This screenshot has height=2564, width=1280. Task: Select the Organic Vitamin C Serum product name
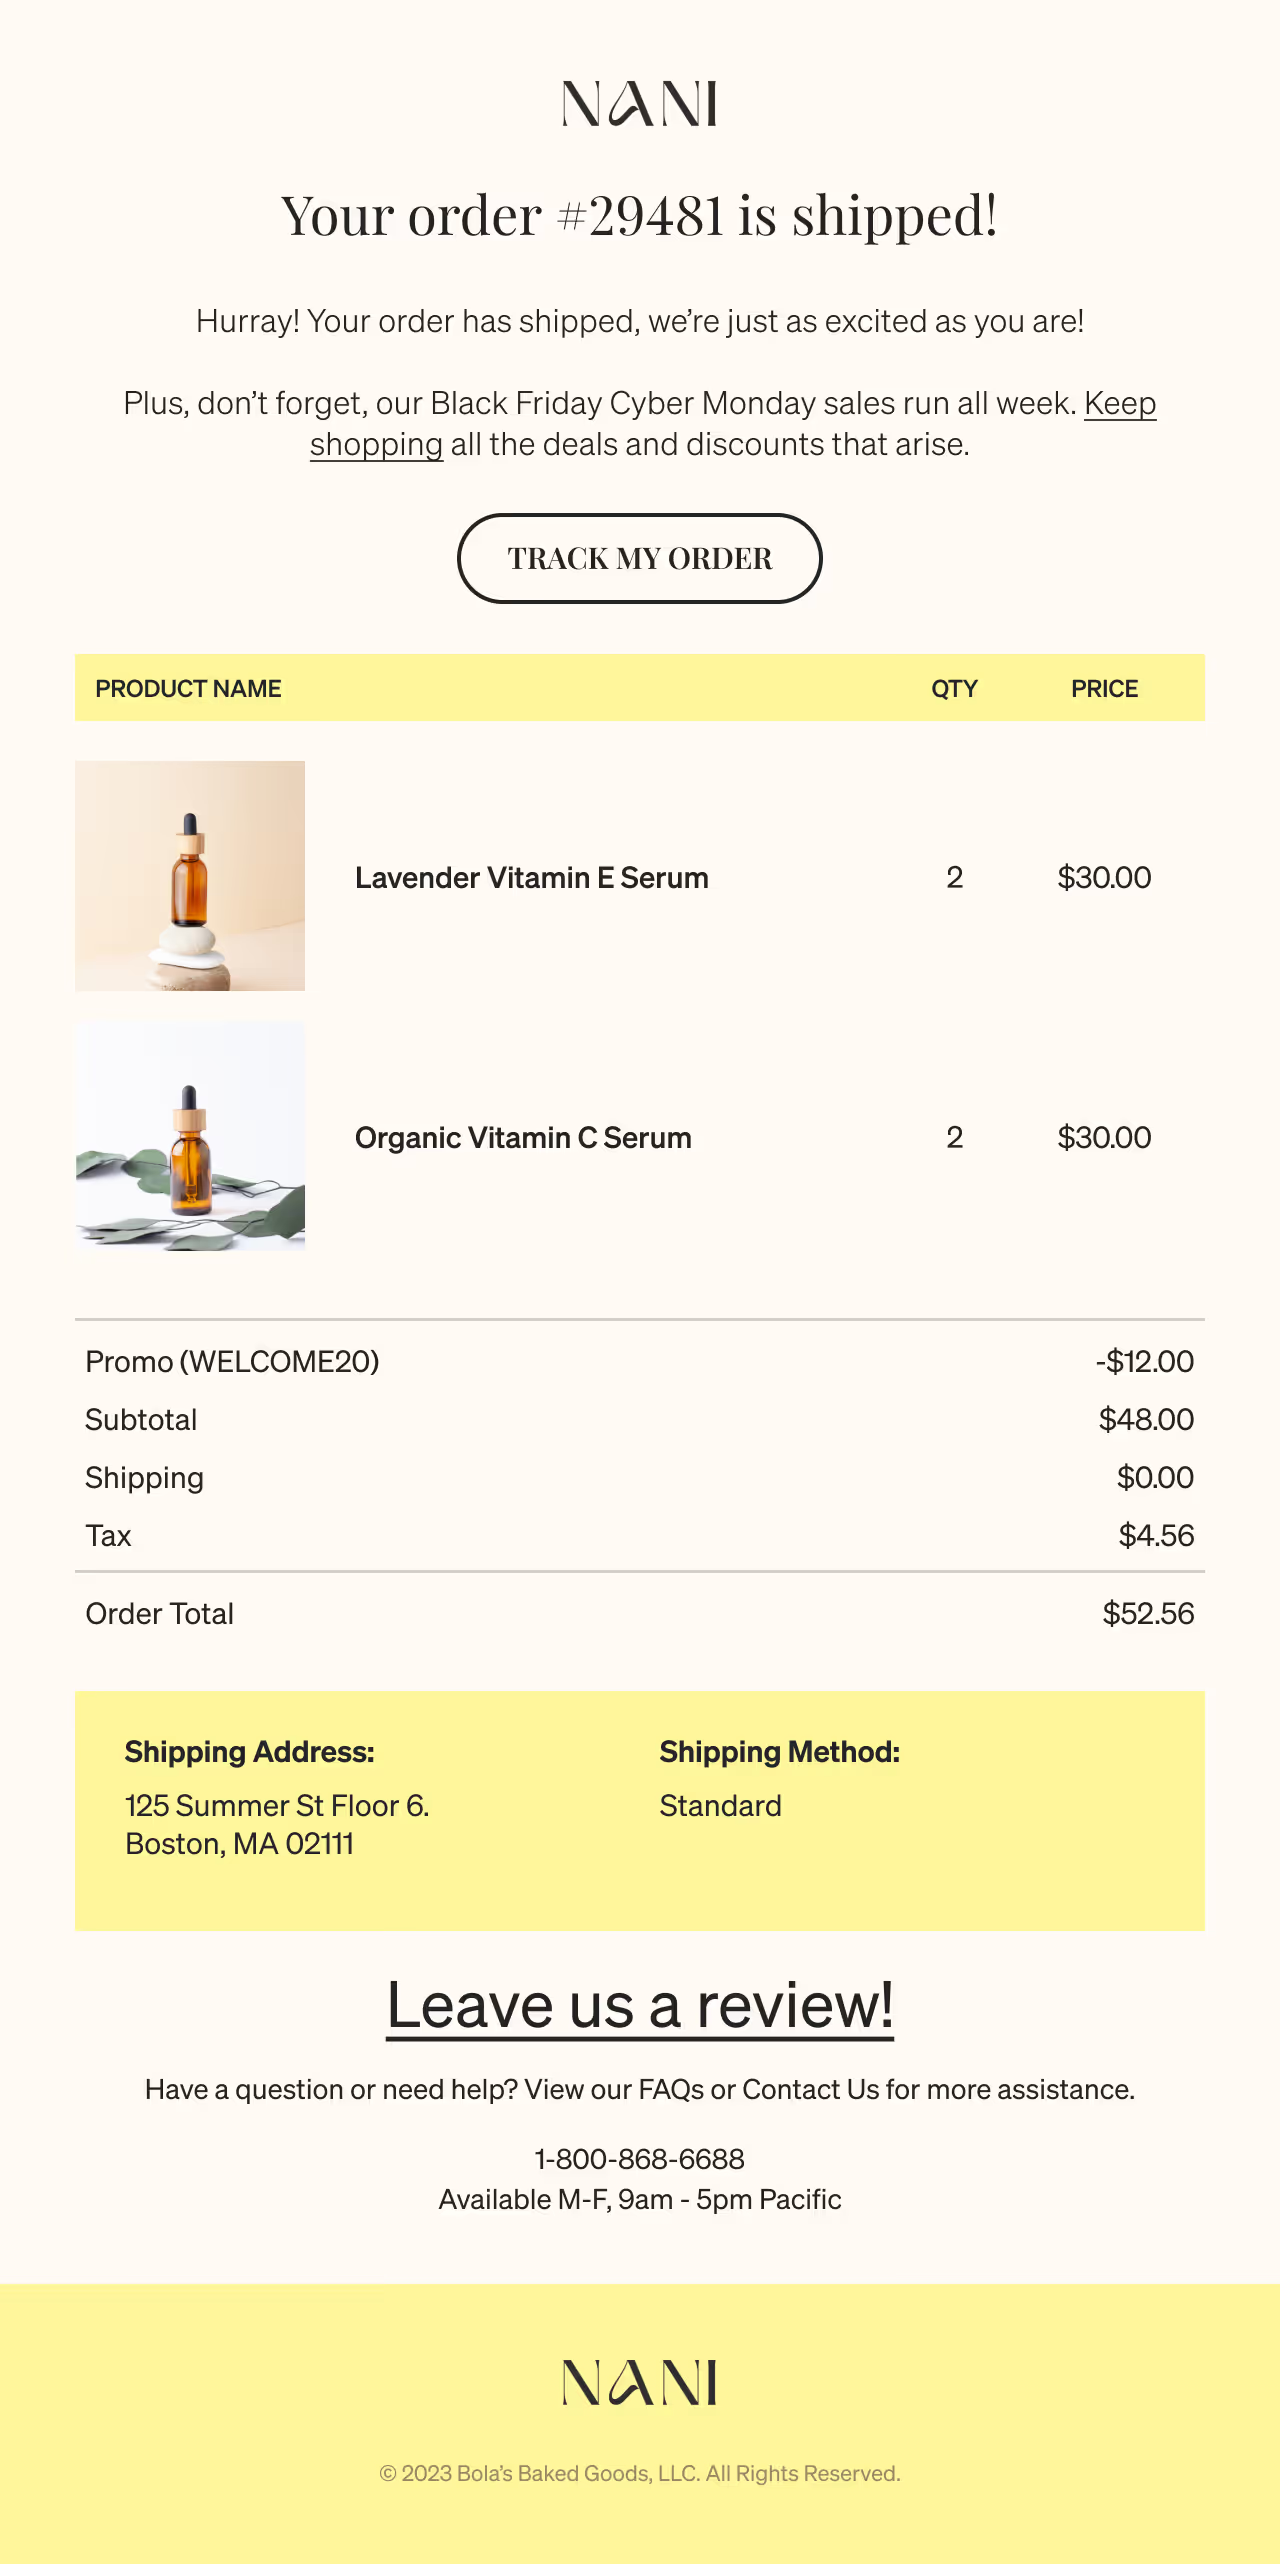[x=523, y=1138]
